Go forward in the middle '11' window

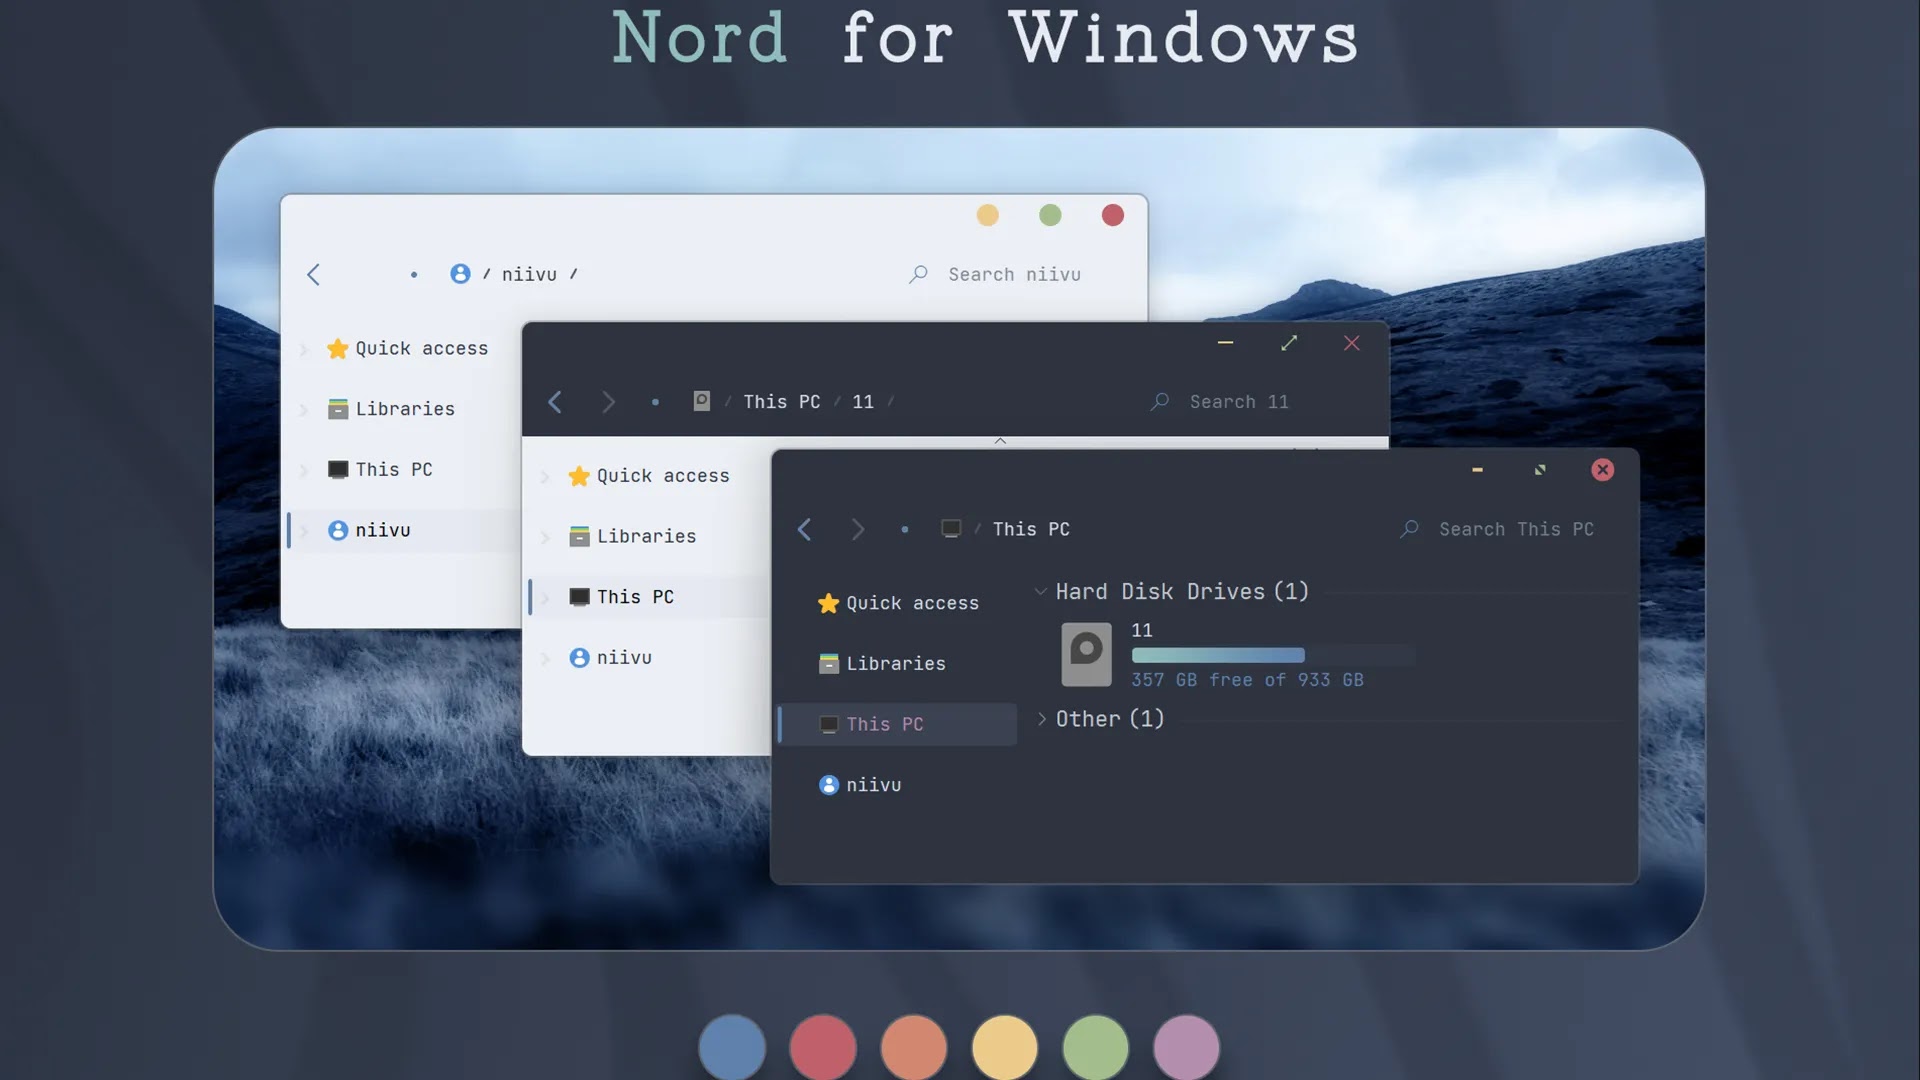click(x=608, y=402)
